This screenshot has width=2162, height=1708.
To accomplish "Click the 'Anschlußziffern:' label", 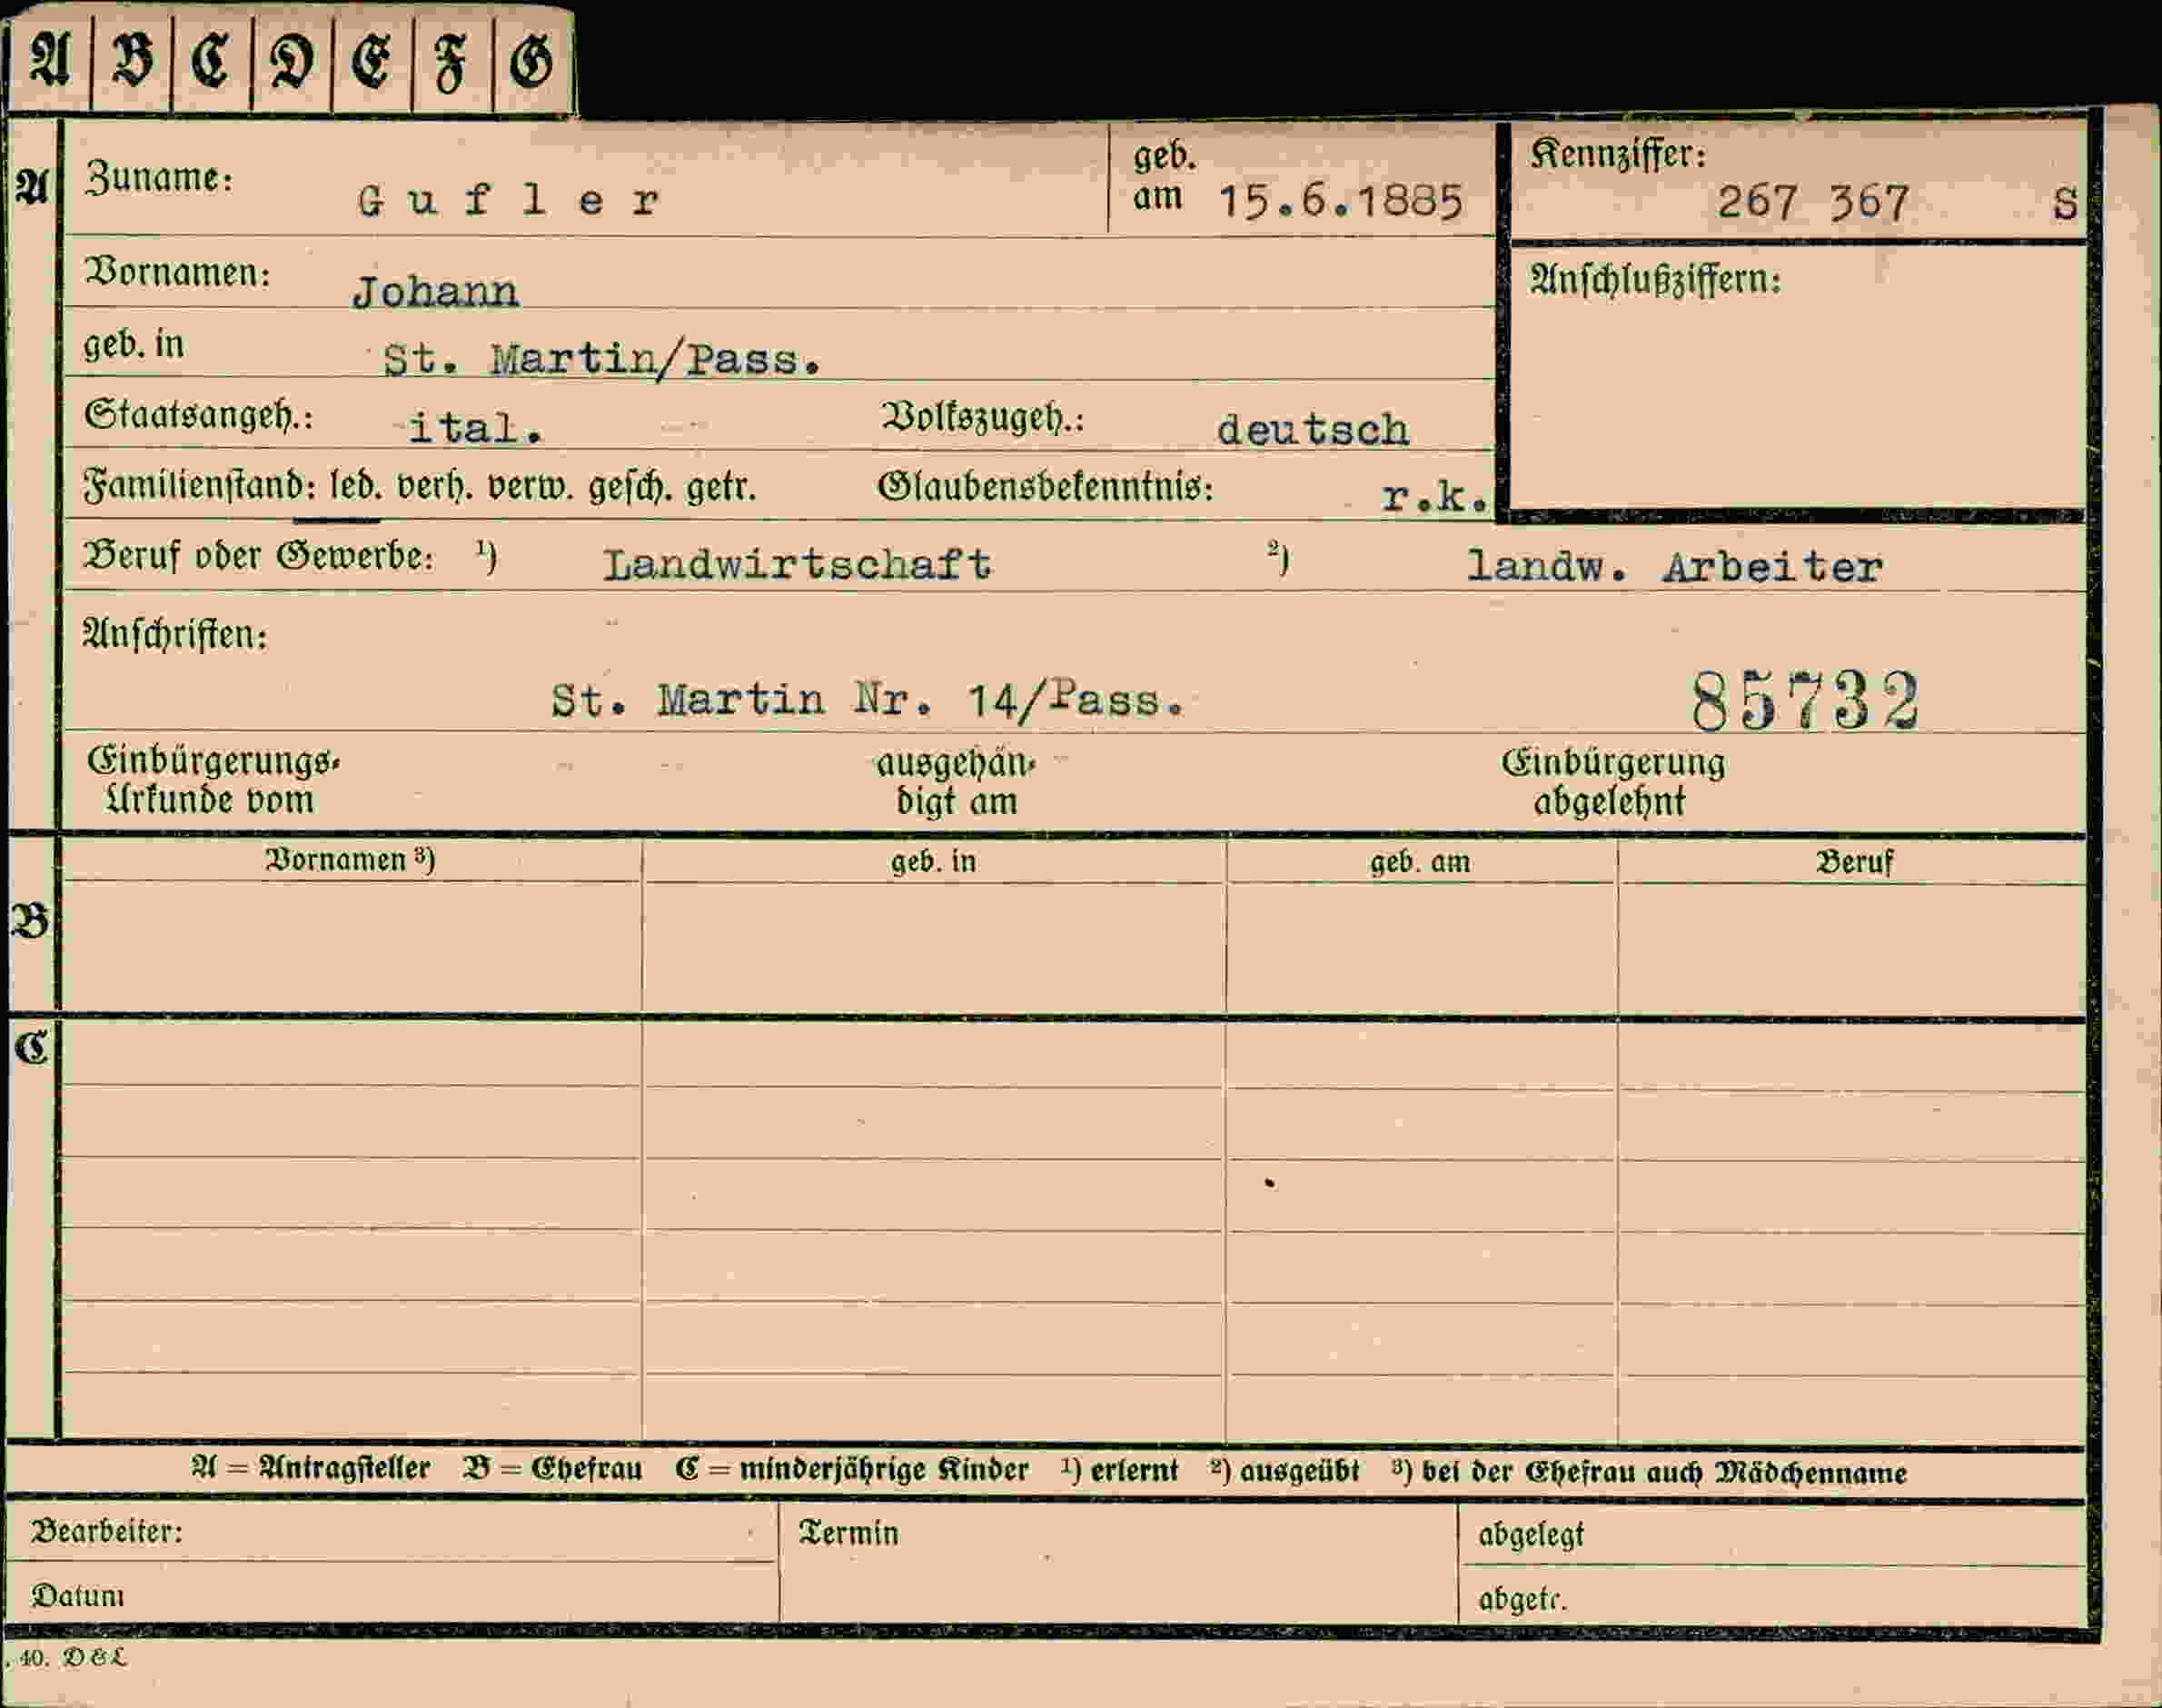I will 1656,280.
